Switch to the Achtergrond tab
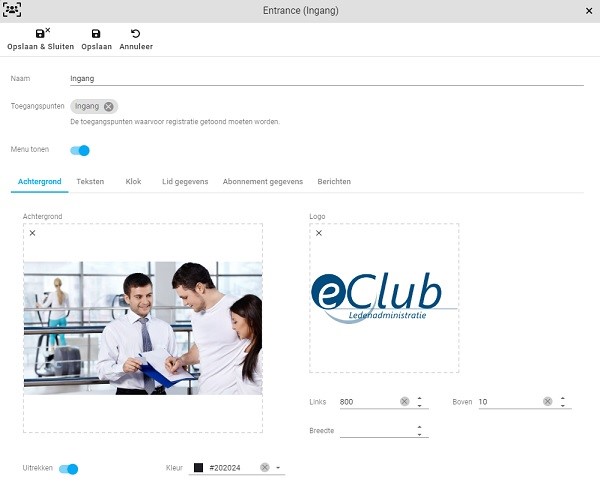 [x=39, y=181]
